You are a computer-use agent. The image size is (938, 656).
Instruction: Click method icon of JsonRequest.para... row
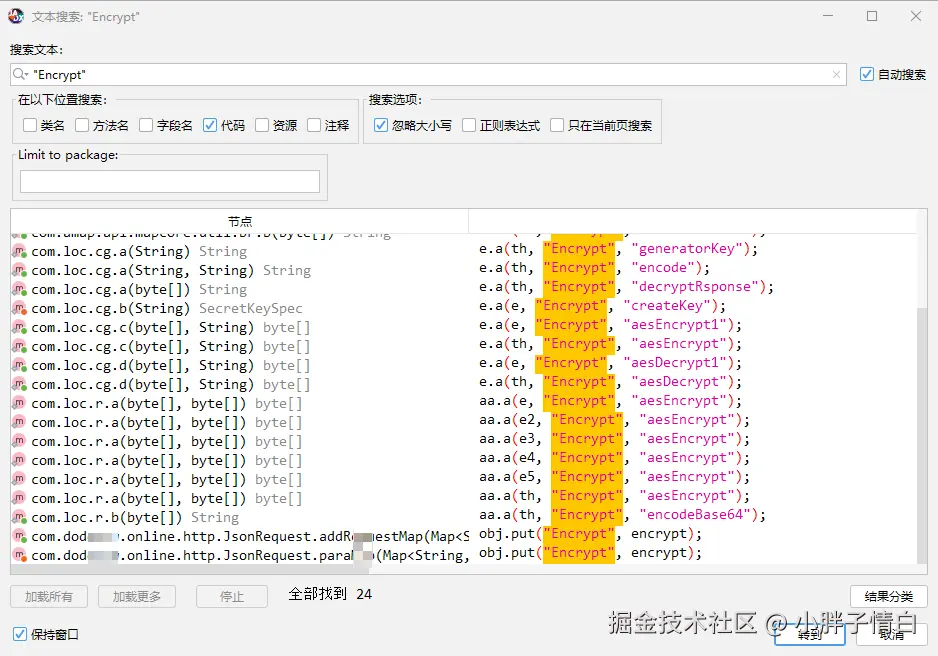(20, 556)
